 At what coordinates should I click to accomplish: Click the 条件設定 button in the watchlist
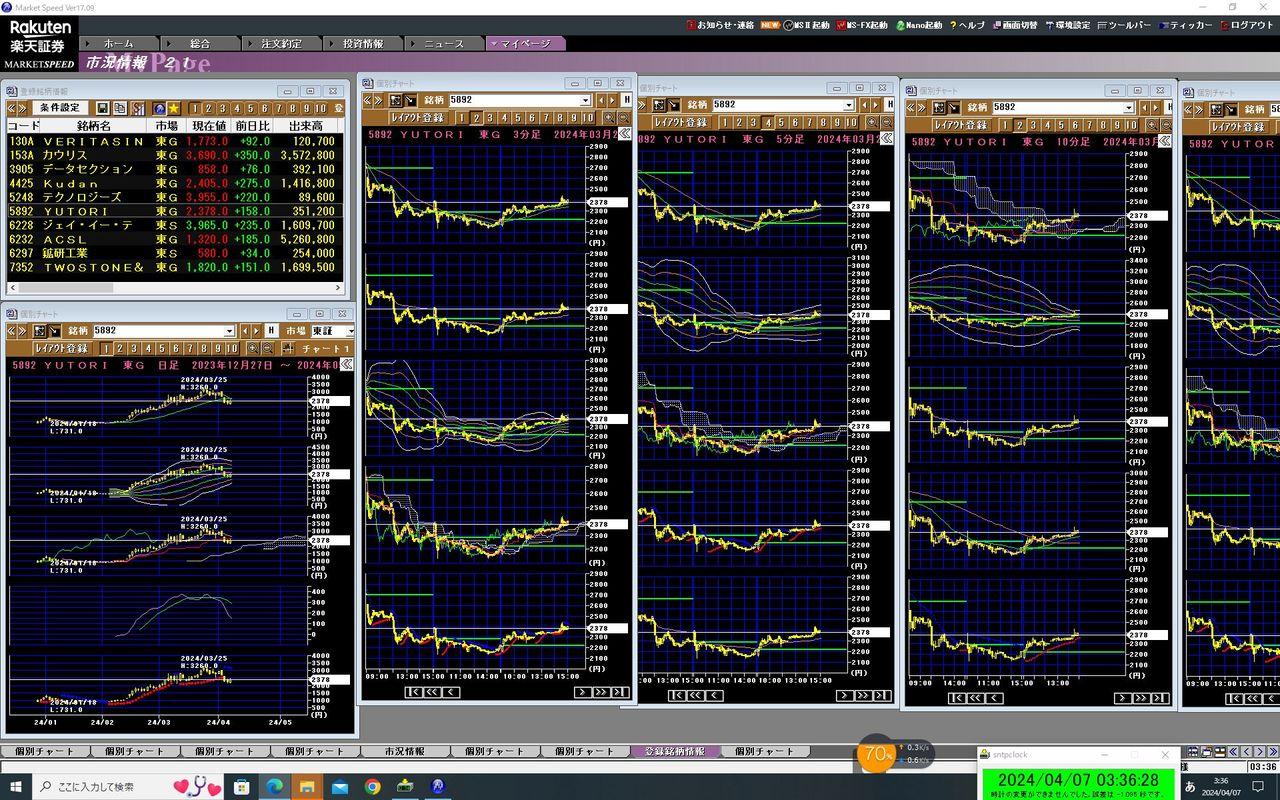[59, 108]
